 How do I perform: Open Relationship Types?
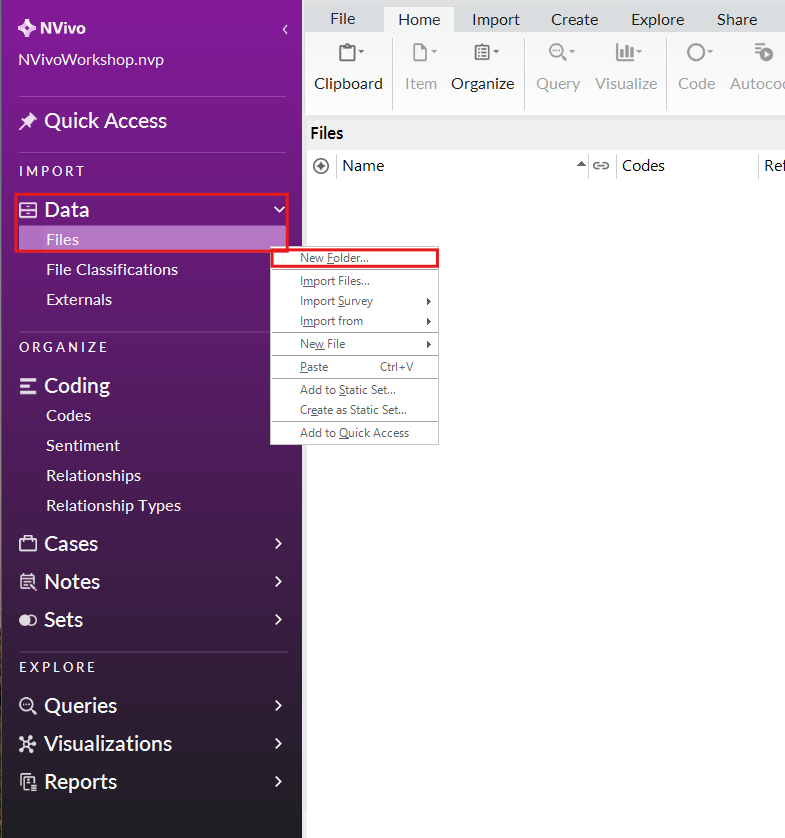tap(113, 506)
